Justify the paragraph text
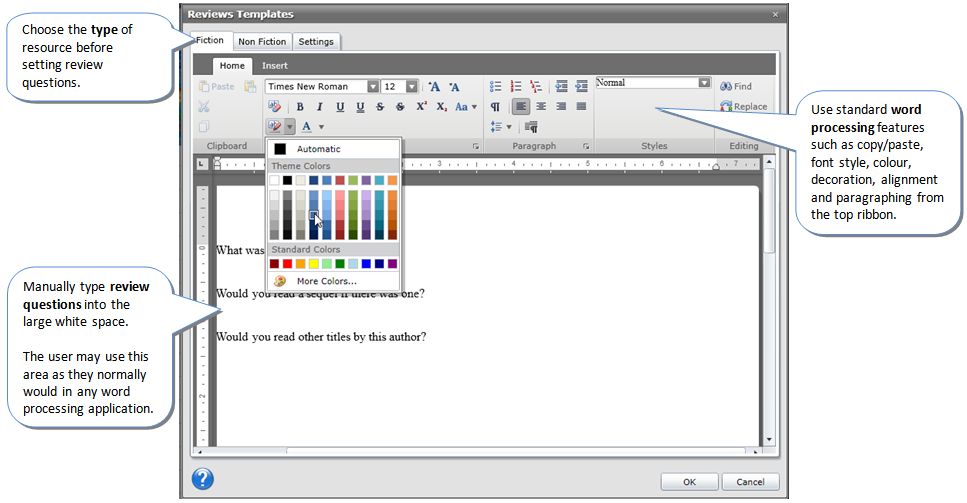 pyautogui.click(x=581, y=107)
